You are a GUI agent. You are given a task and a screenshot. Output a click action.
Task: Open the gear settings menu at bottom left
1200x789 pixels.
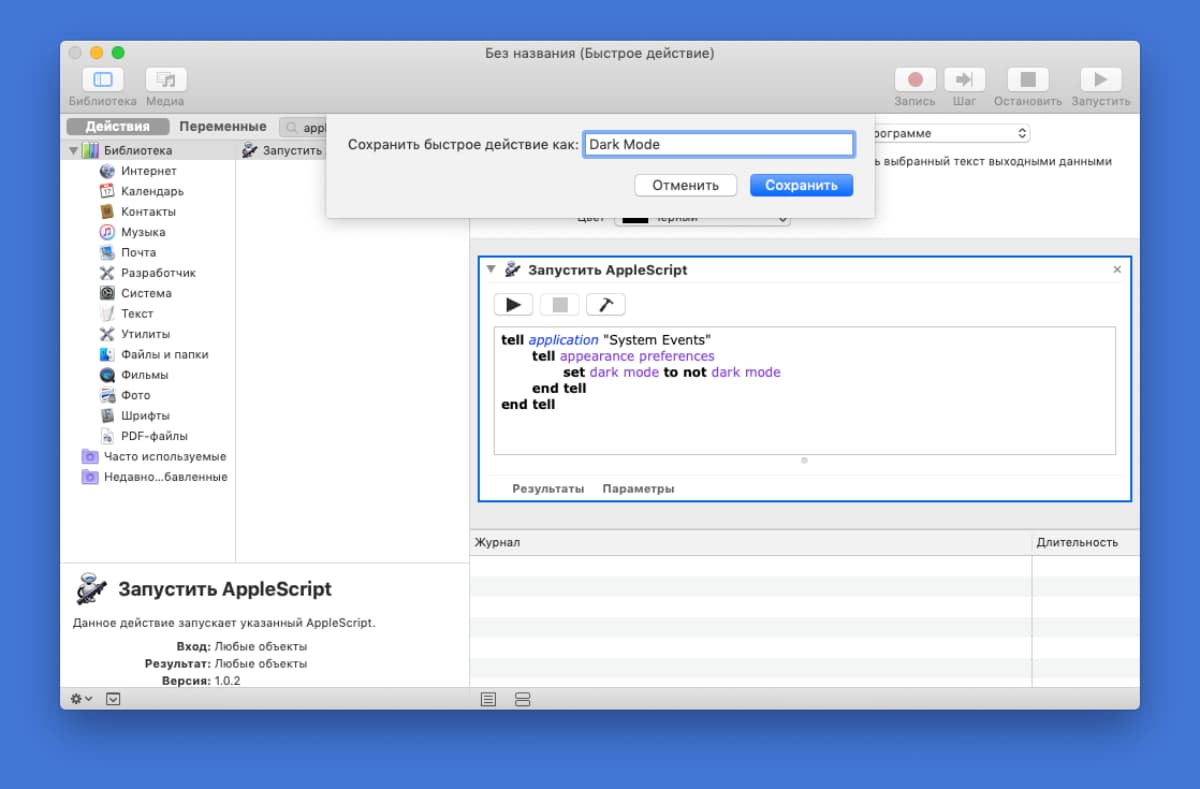81,699
